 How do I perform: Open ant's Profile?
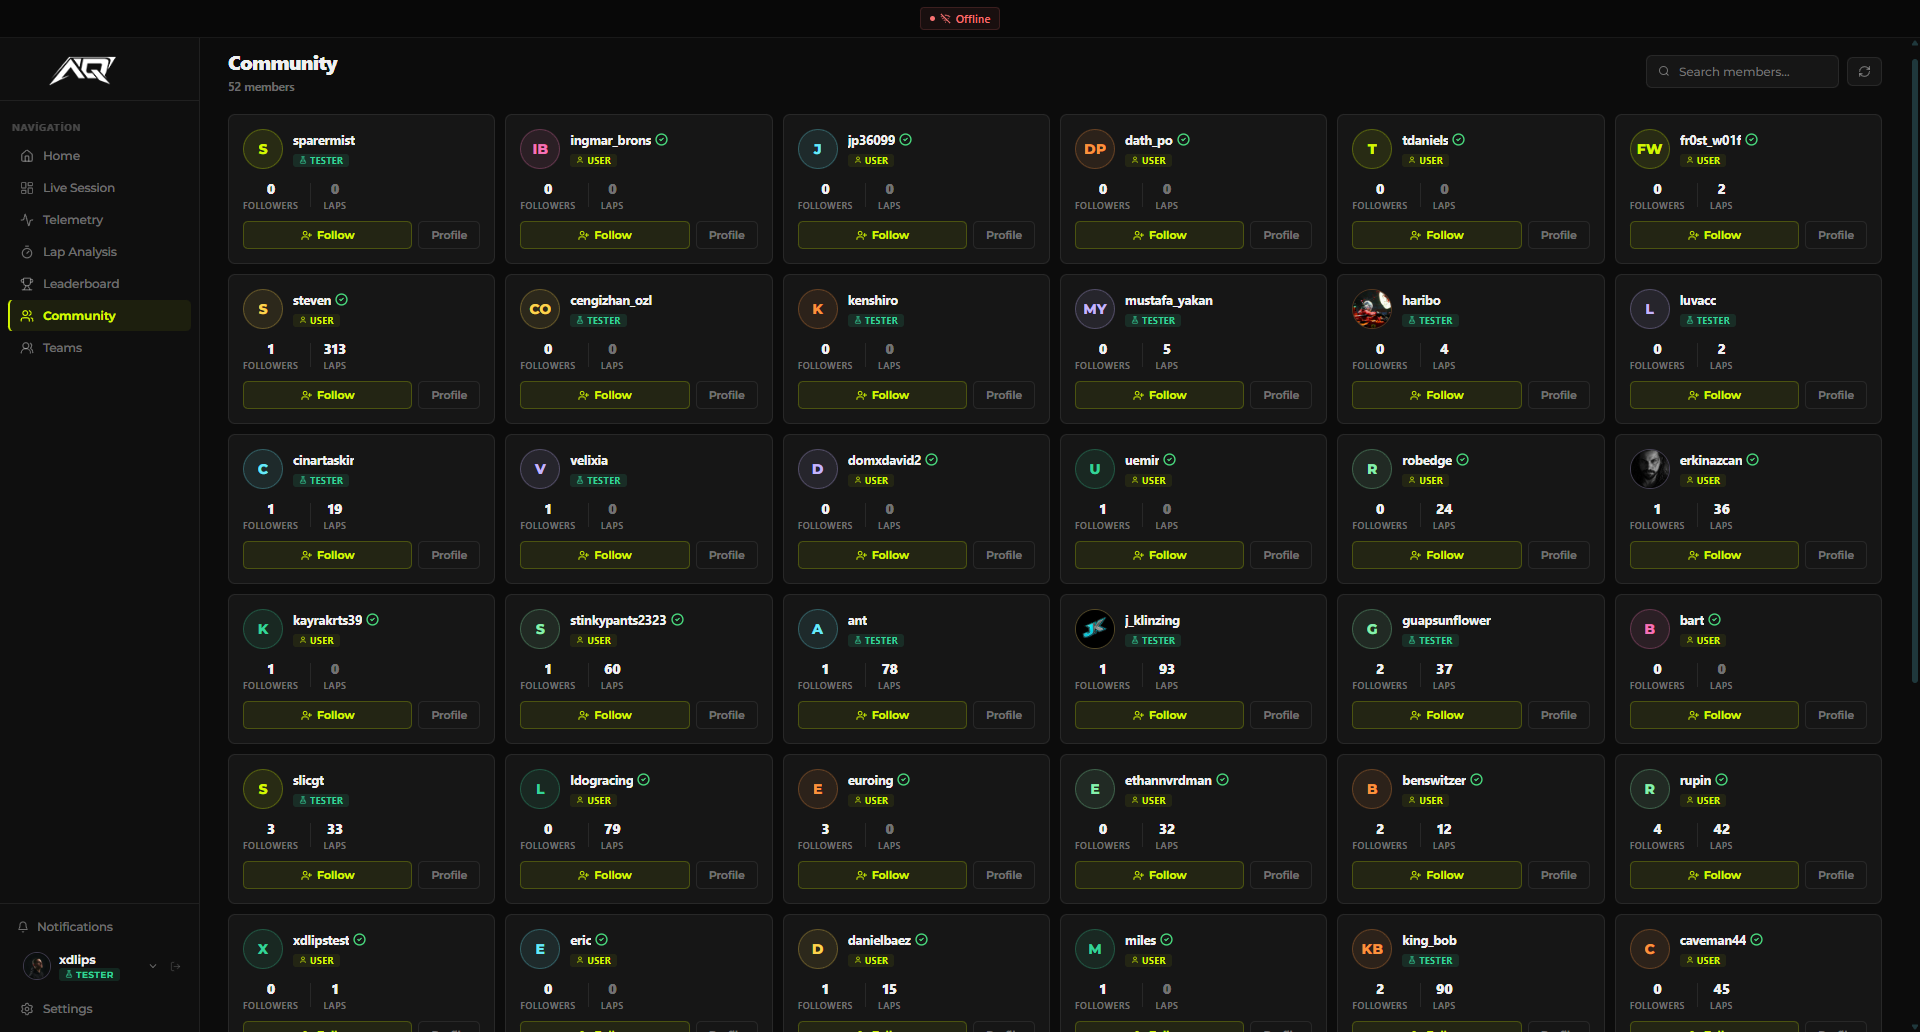pos(1004,715)
